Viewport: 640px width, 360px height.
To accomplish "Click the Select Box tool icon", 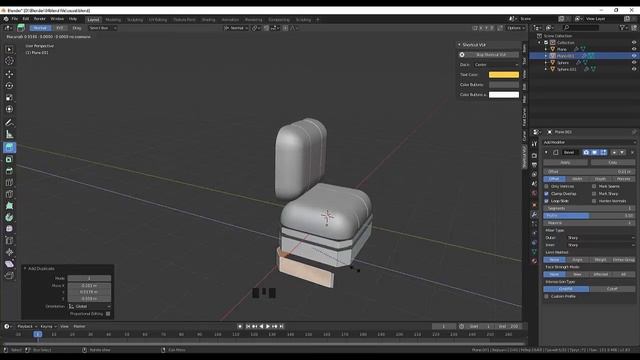I will click(x=9, y=49).
